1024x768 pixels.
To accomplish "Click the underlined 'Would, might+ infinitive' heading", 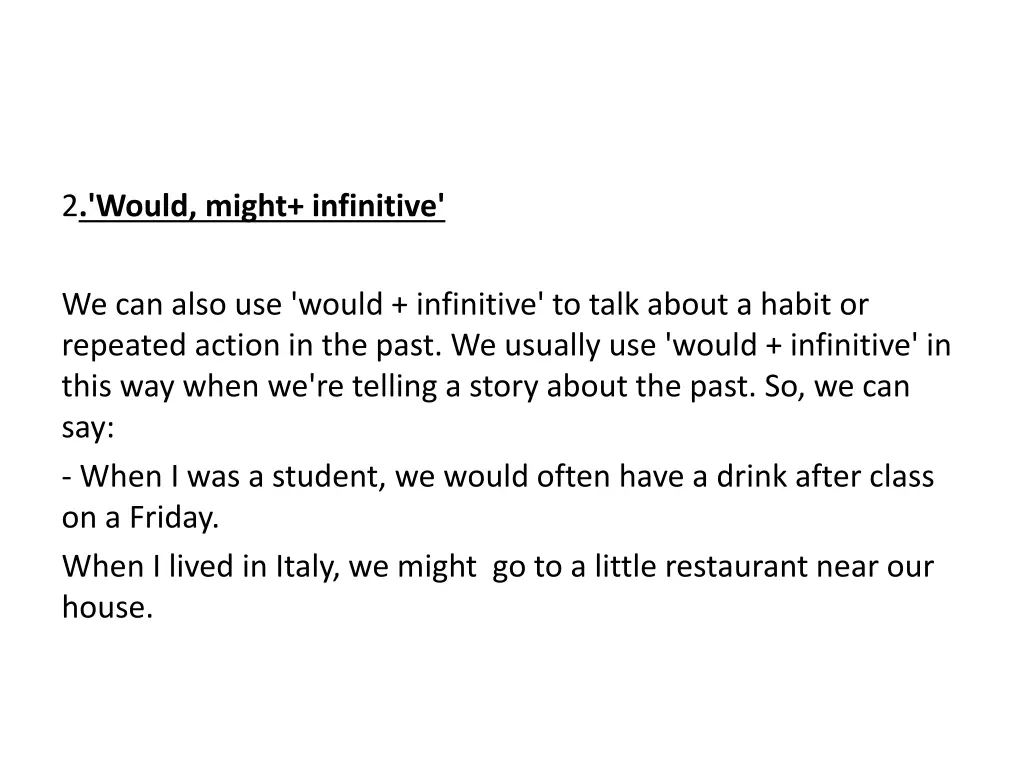I will [264, 207].
